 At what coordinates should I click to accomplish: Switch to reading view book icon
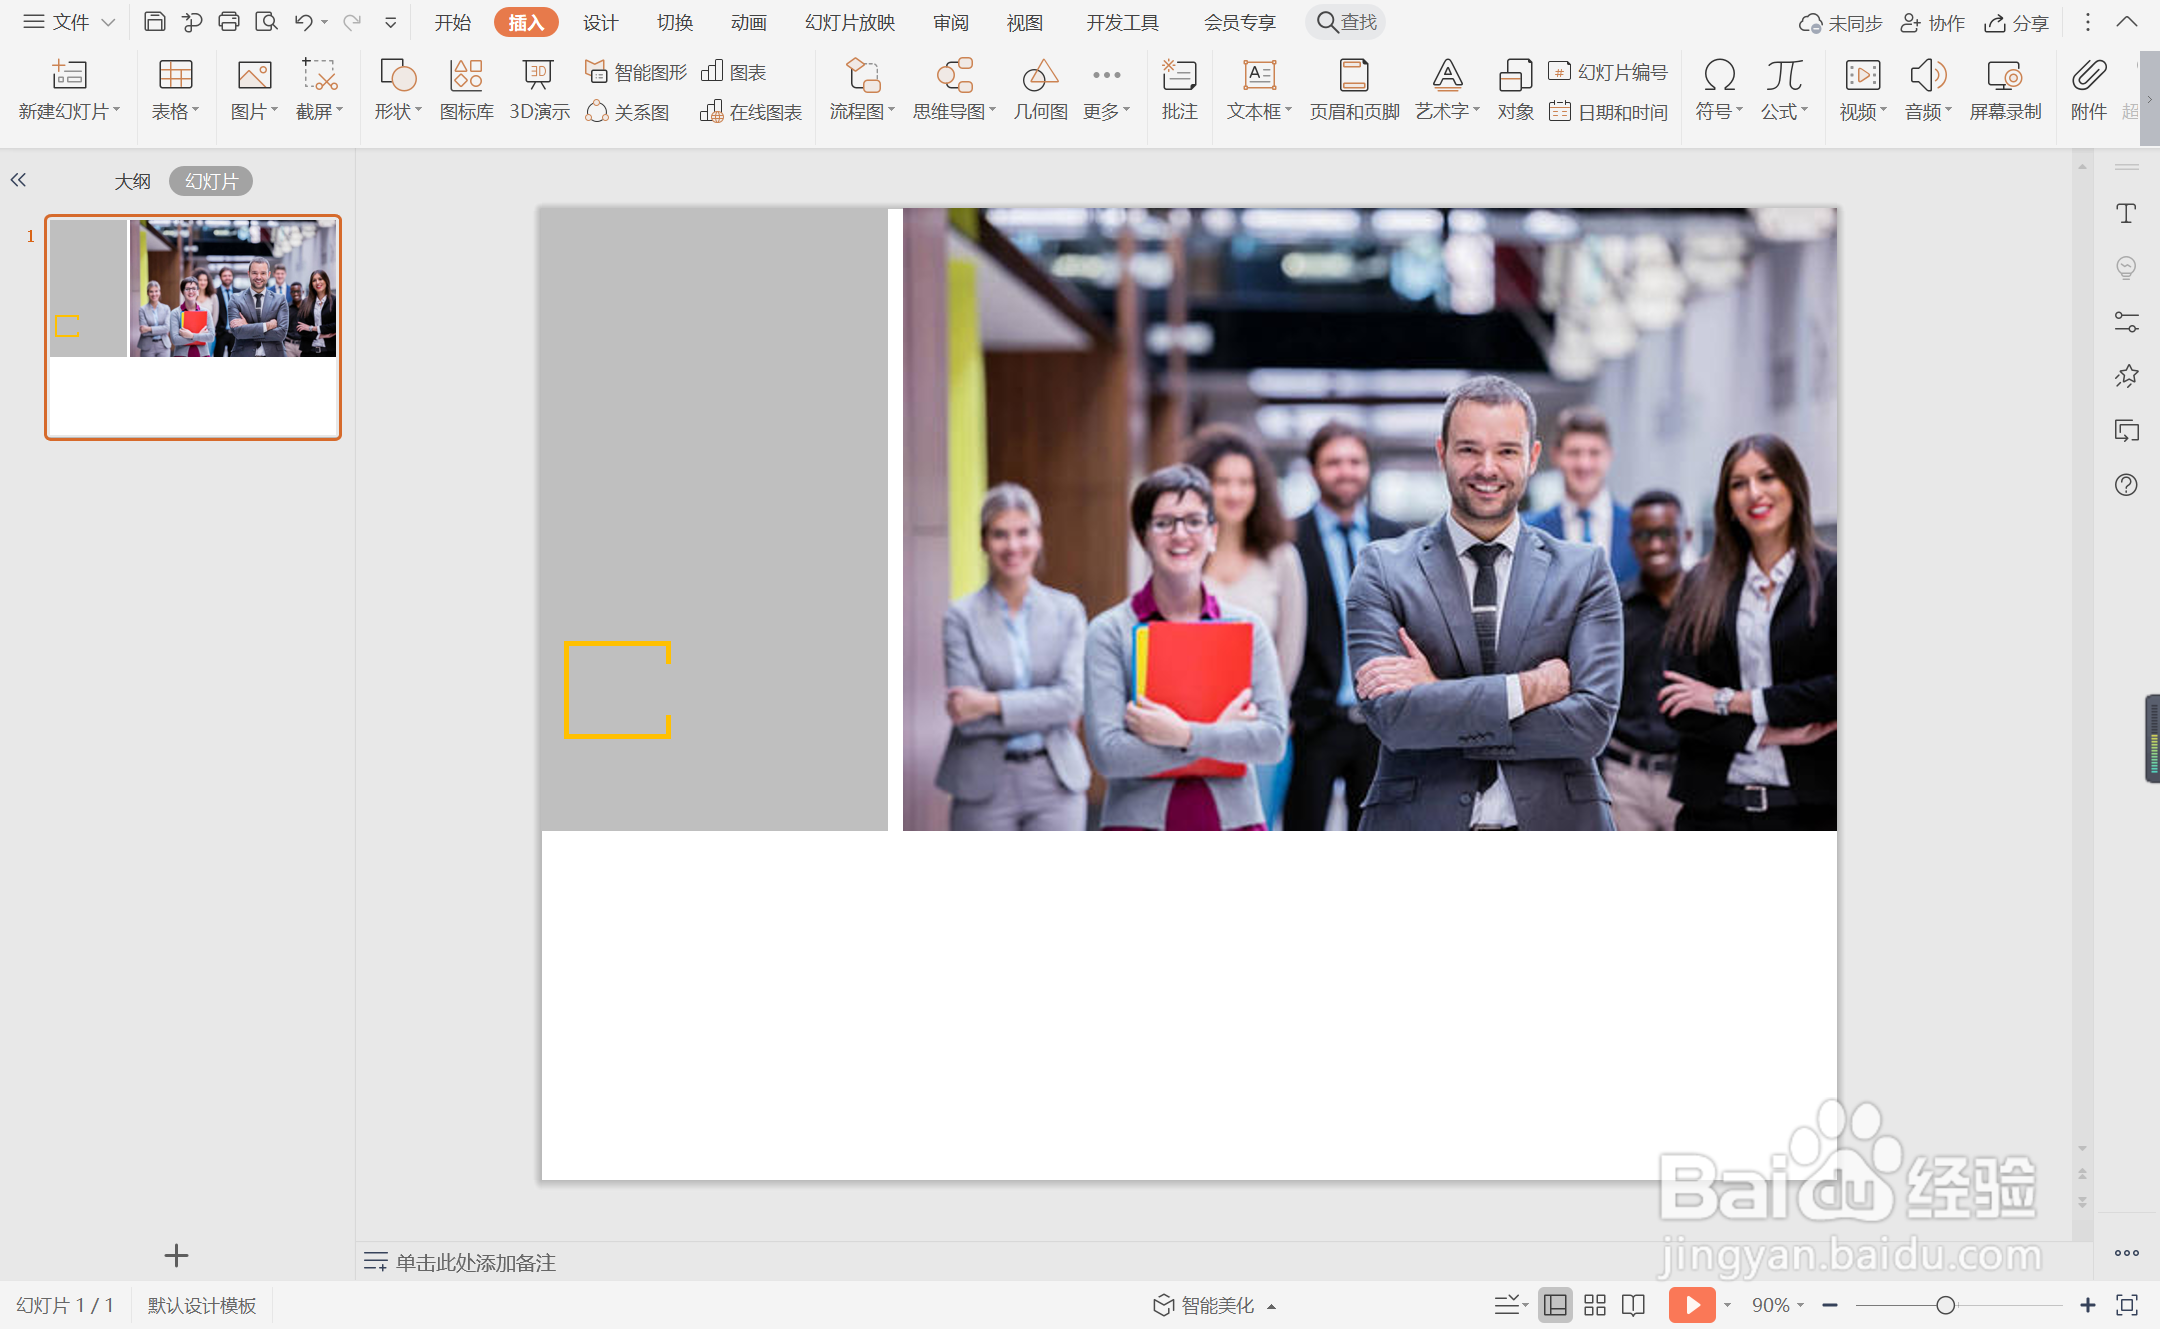click(x=1633, y=1305)
